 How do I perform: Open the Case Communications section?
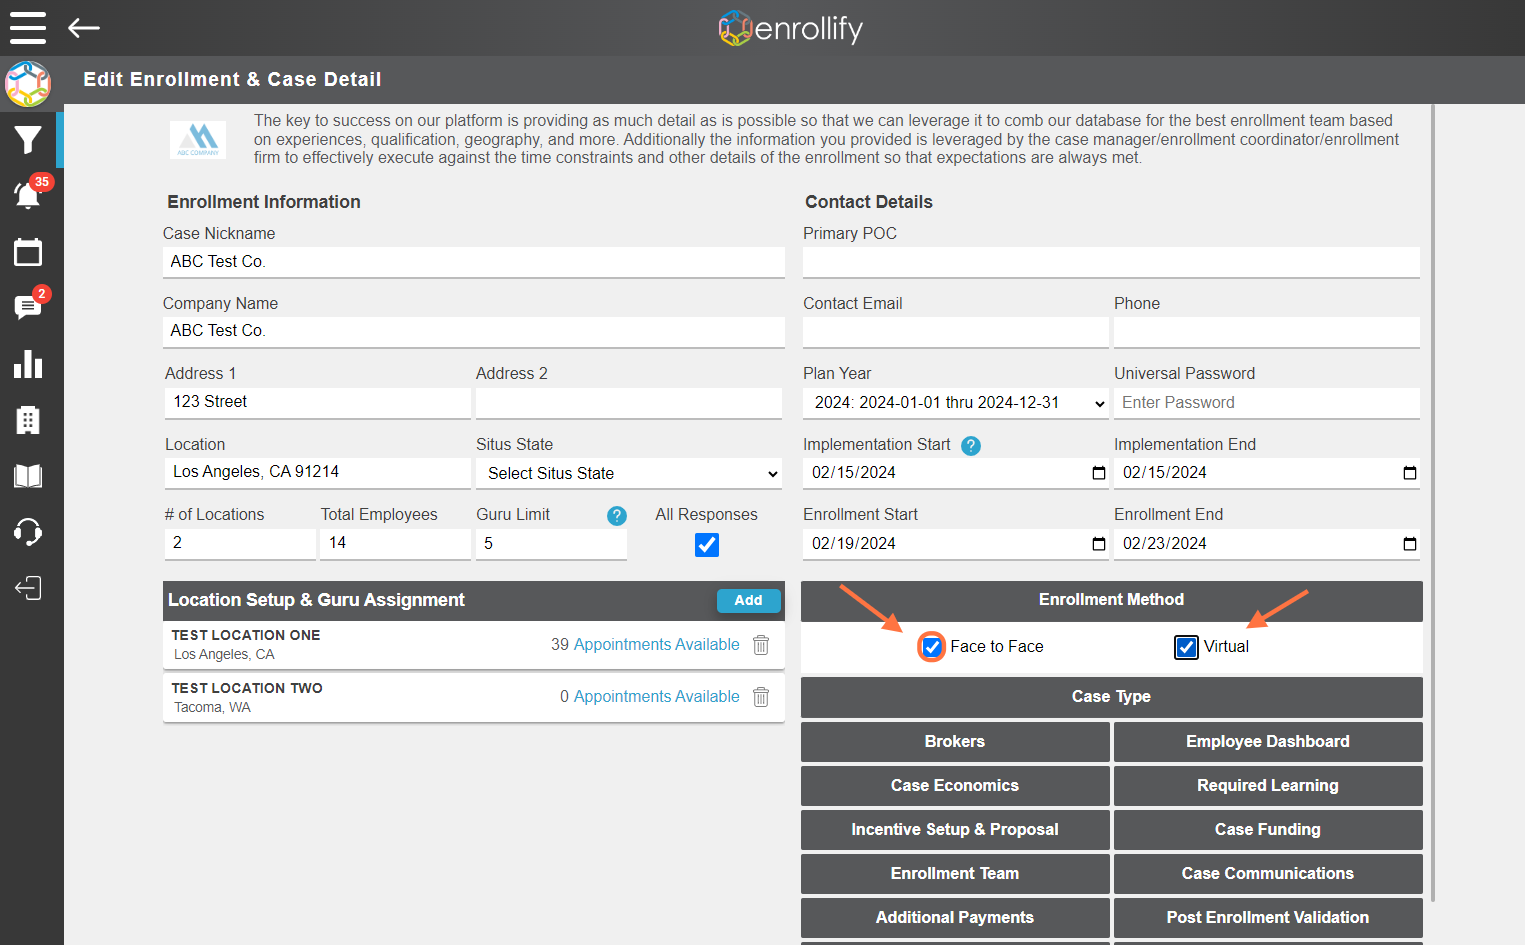[1268, 874]
